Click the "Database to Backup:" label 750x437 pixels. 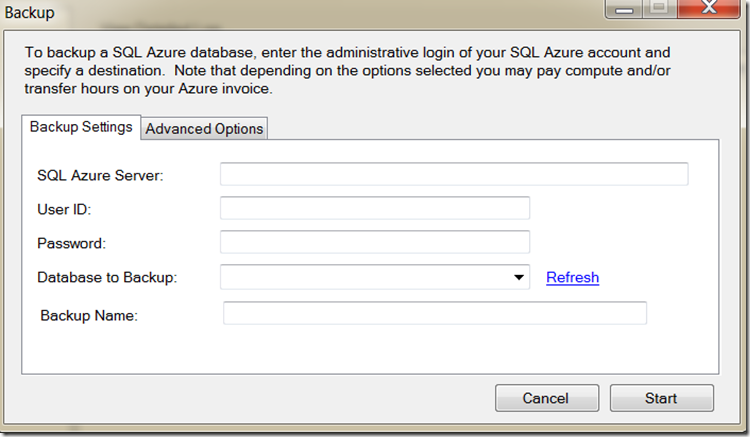click(x=107, y=277)
